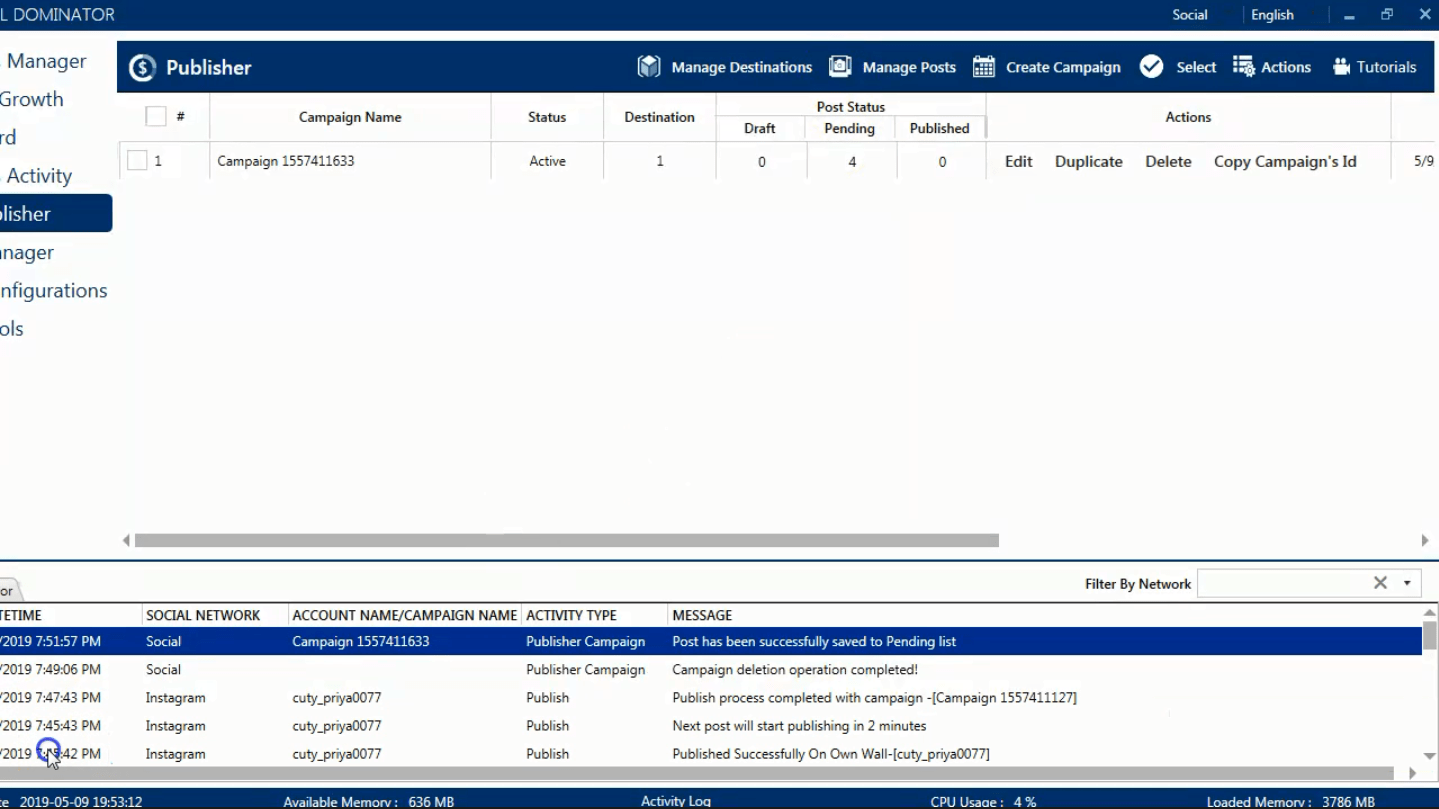Click the Select checkmark icon
Viewport: 1439px width, 809px height.
click(x=1151, y=67)
